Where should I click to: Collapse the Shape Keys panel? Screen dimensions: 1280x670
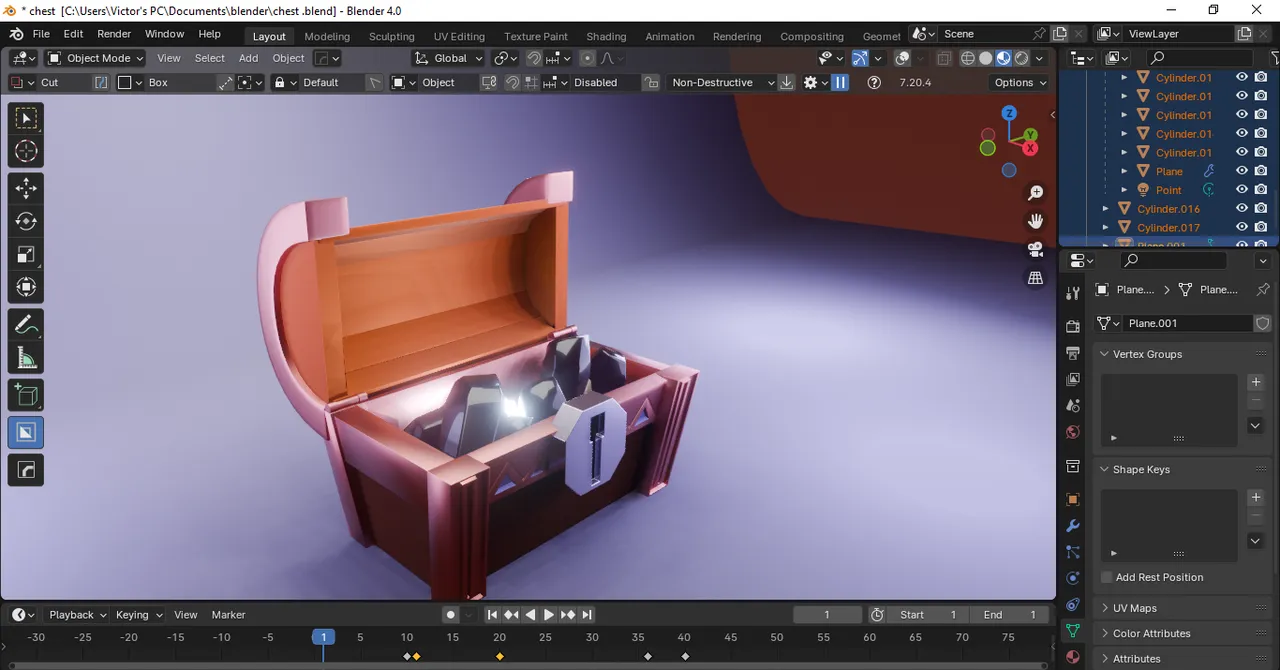click(x=1105, y=469)
